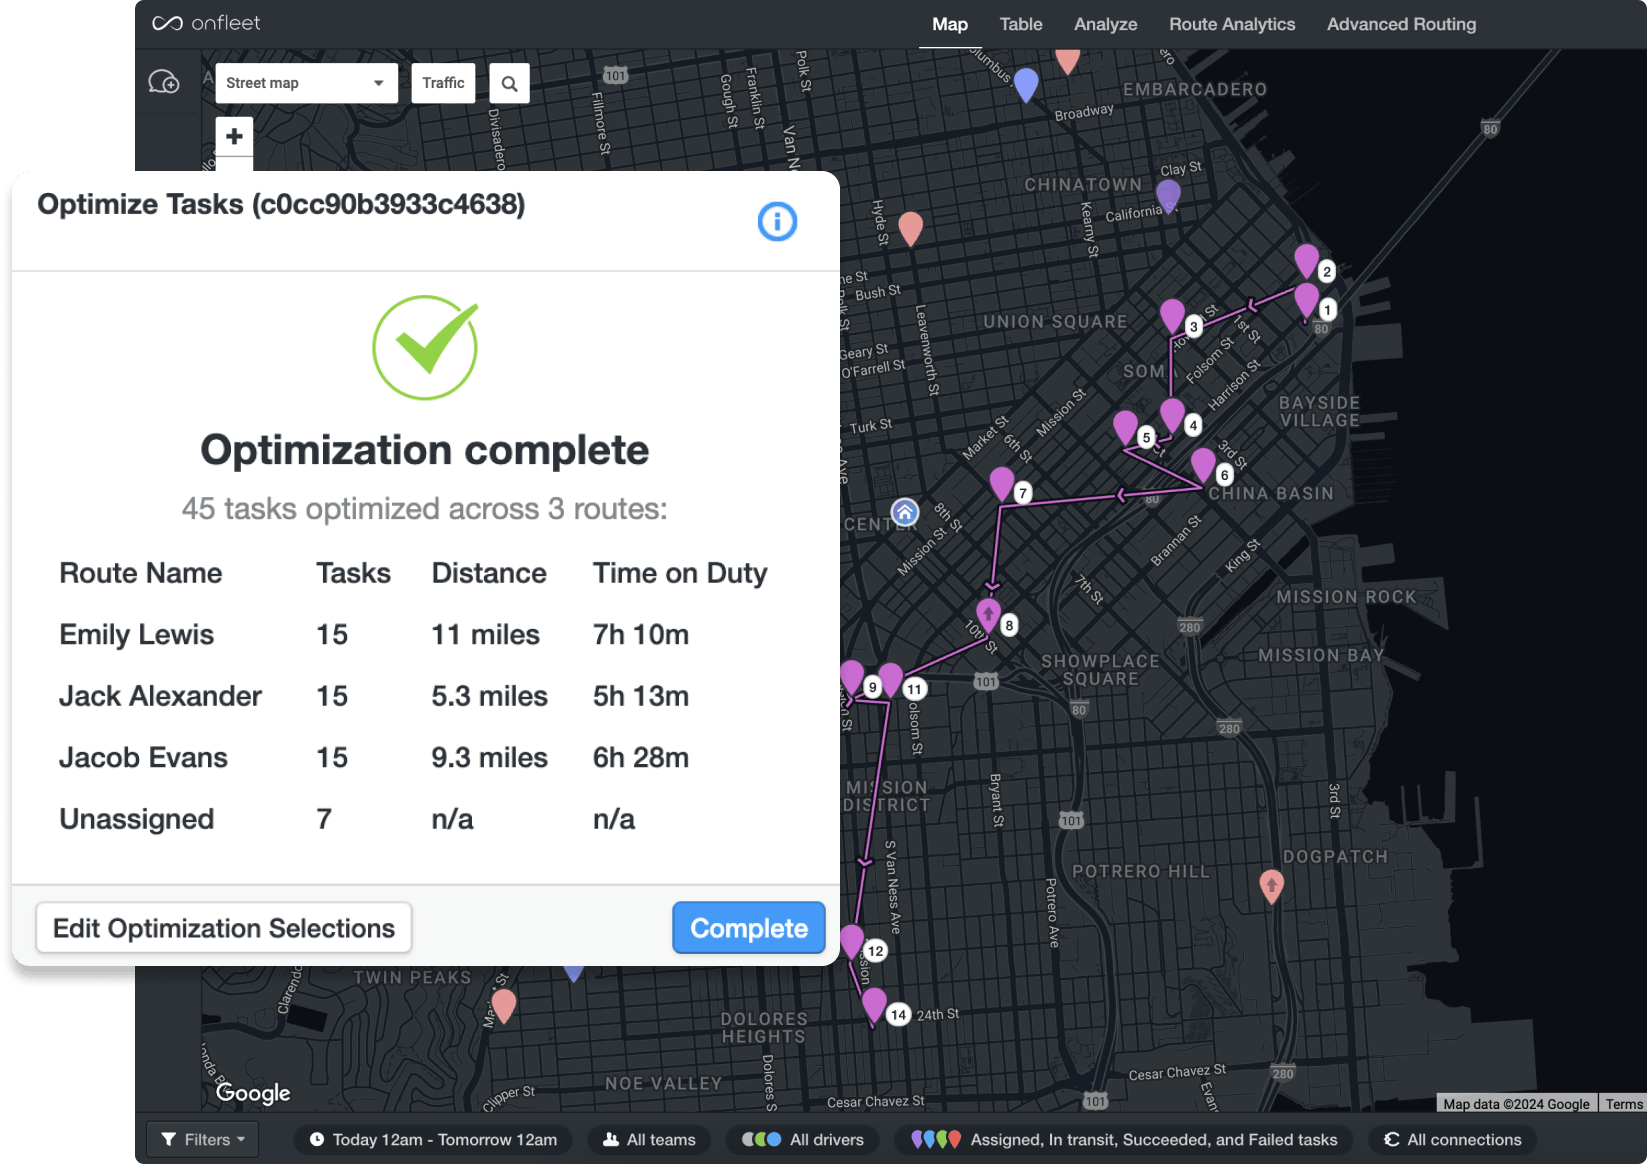This screenshot has height=1164, width=1647.
Task: Expand the Filters dropdown in status bar
Action: click(202, 1139)
